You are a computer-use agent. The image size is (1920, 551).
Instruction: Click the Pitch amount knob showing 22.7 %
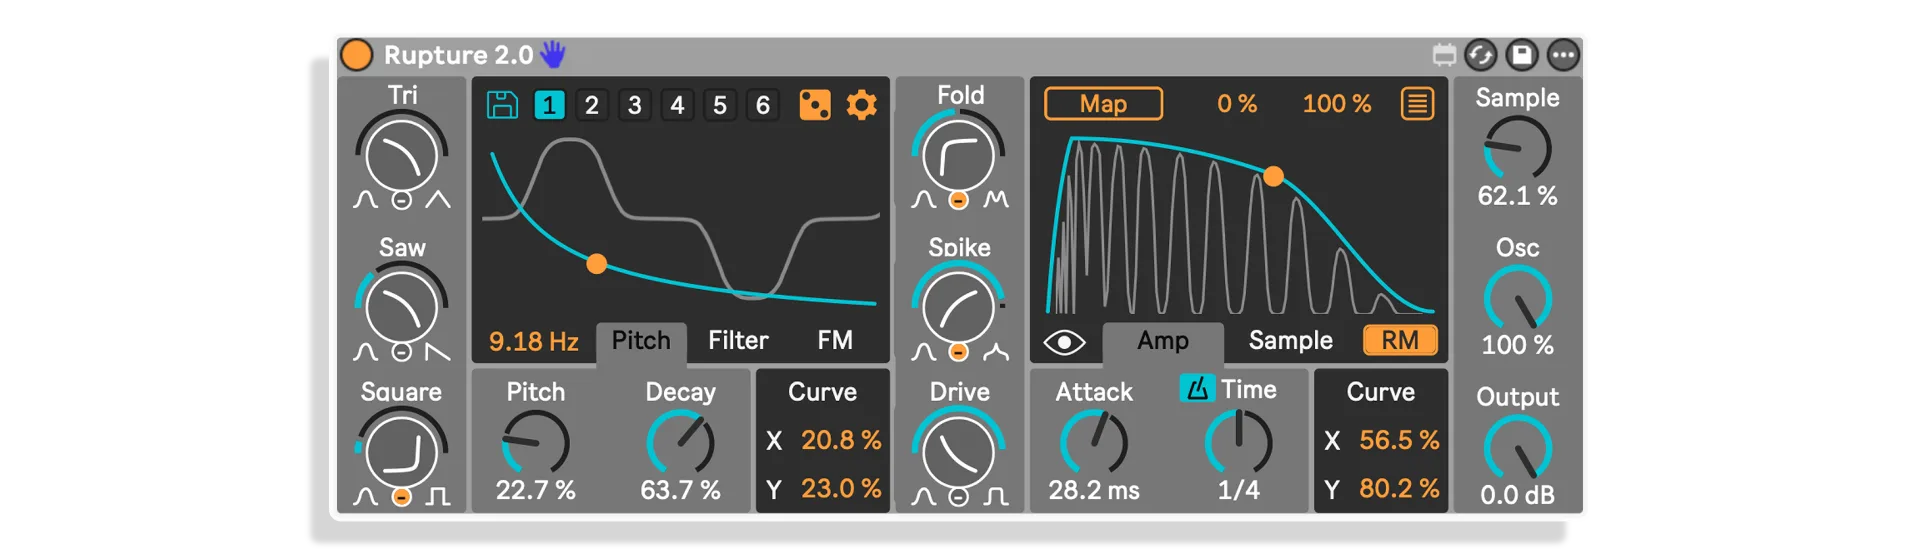coord(535,443)
